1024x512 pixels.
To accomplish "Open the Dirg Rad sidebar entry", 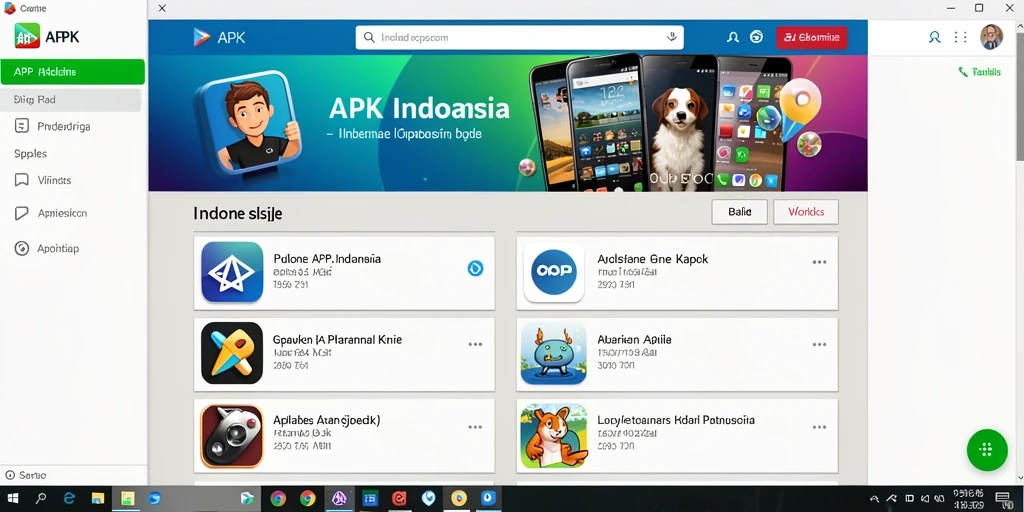I will coord(71,100).
